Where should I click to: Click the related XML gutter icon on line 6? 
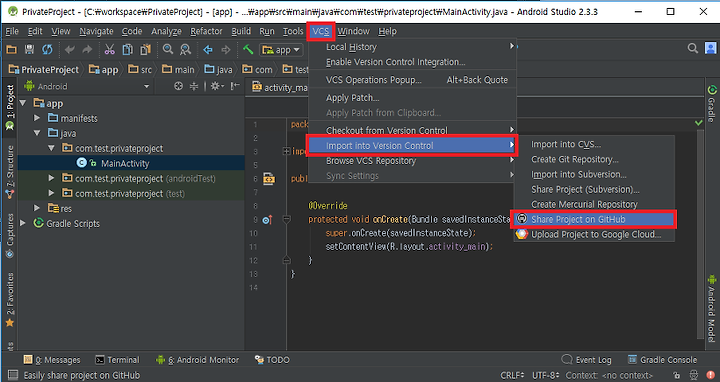tap(269, 179)
